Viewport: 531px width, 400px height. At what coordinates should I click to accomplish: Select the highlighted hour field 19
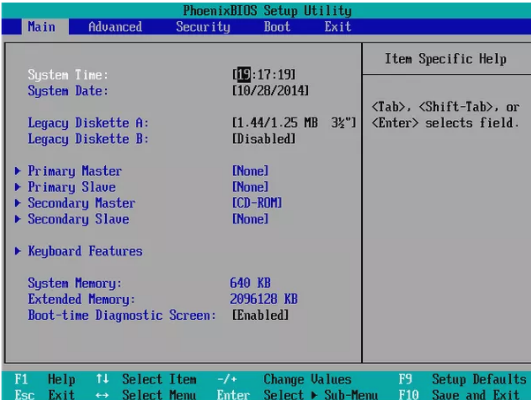click(x=244, y=75)
